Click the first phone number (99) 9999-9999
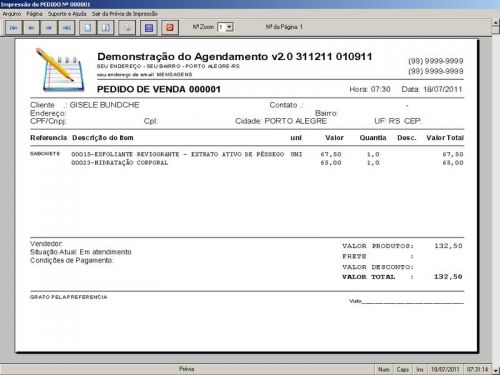 (x=436, y=61)
